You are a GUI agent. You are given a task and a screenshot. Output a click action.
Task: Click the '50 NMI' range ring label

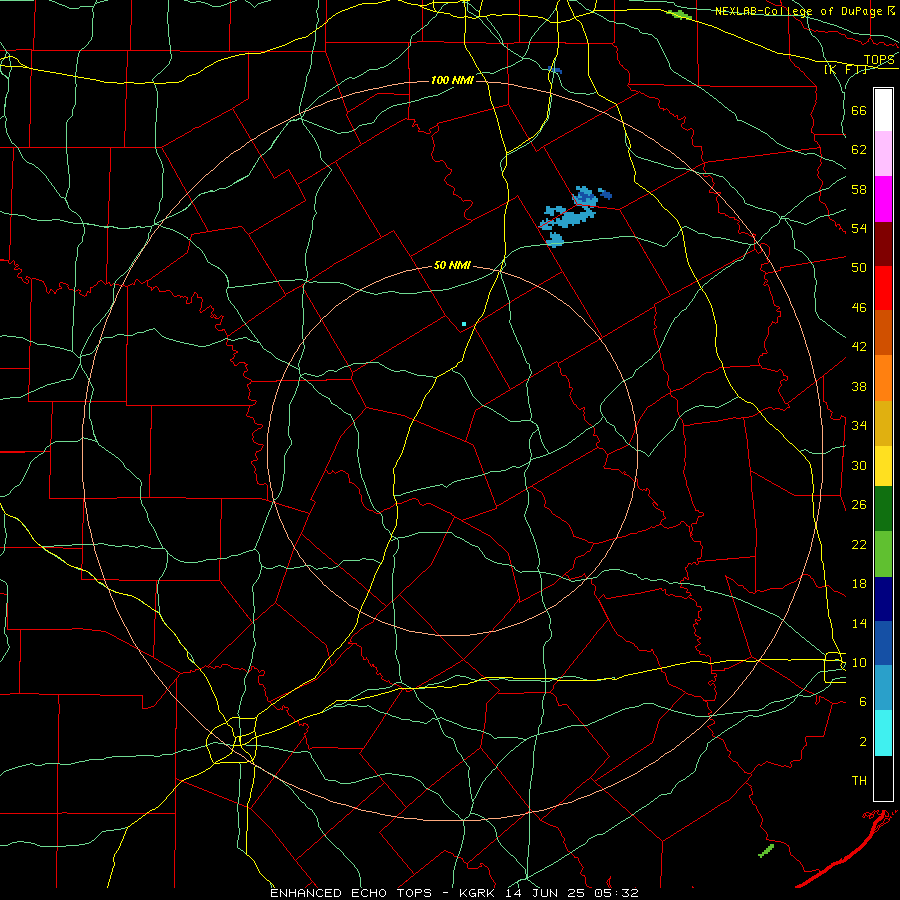click(x=452, y=265)
